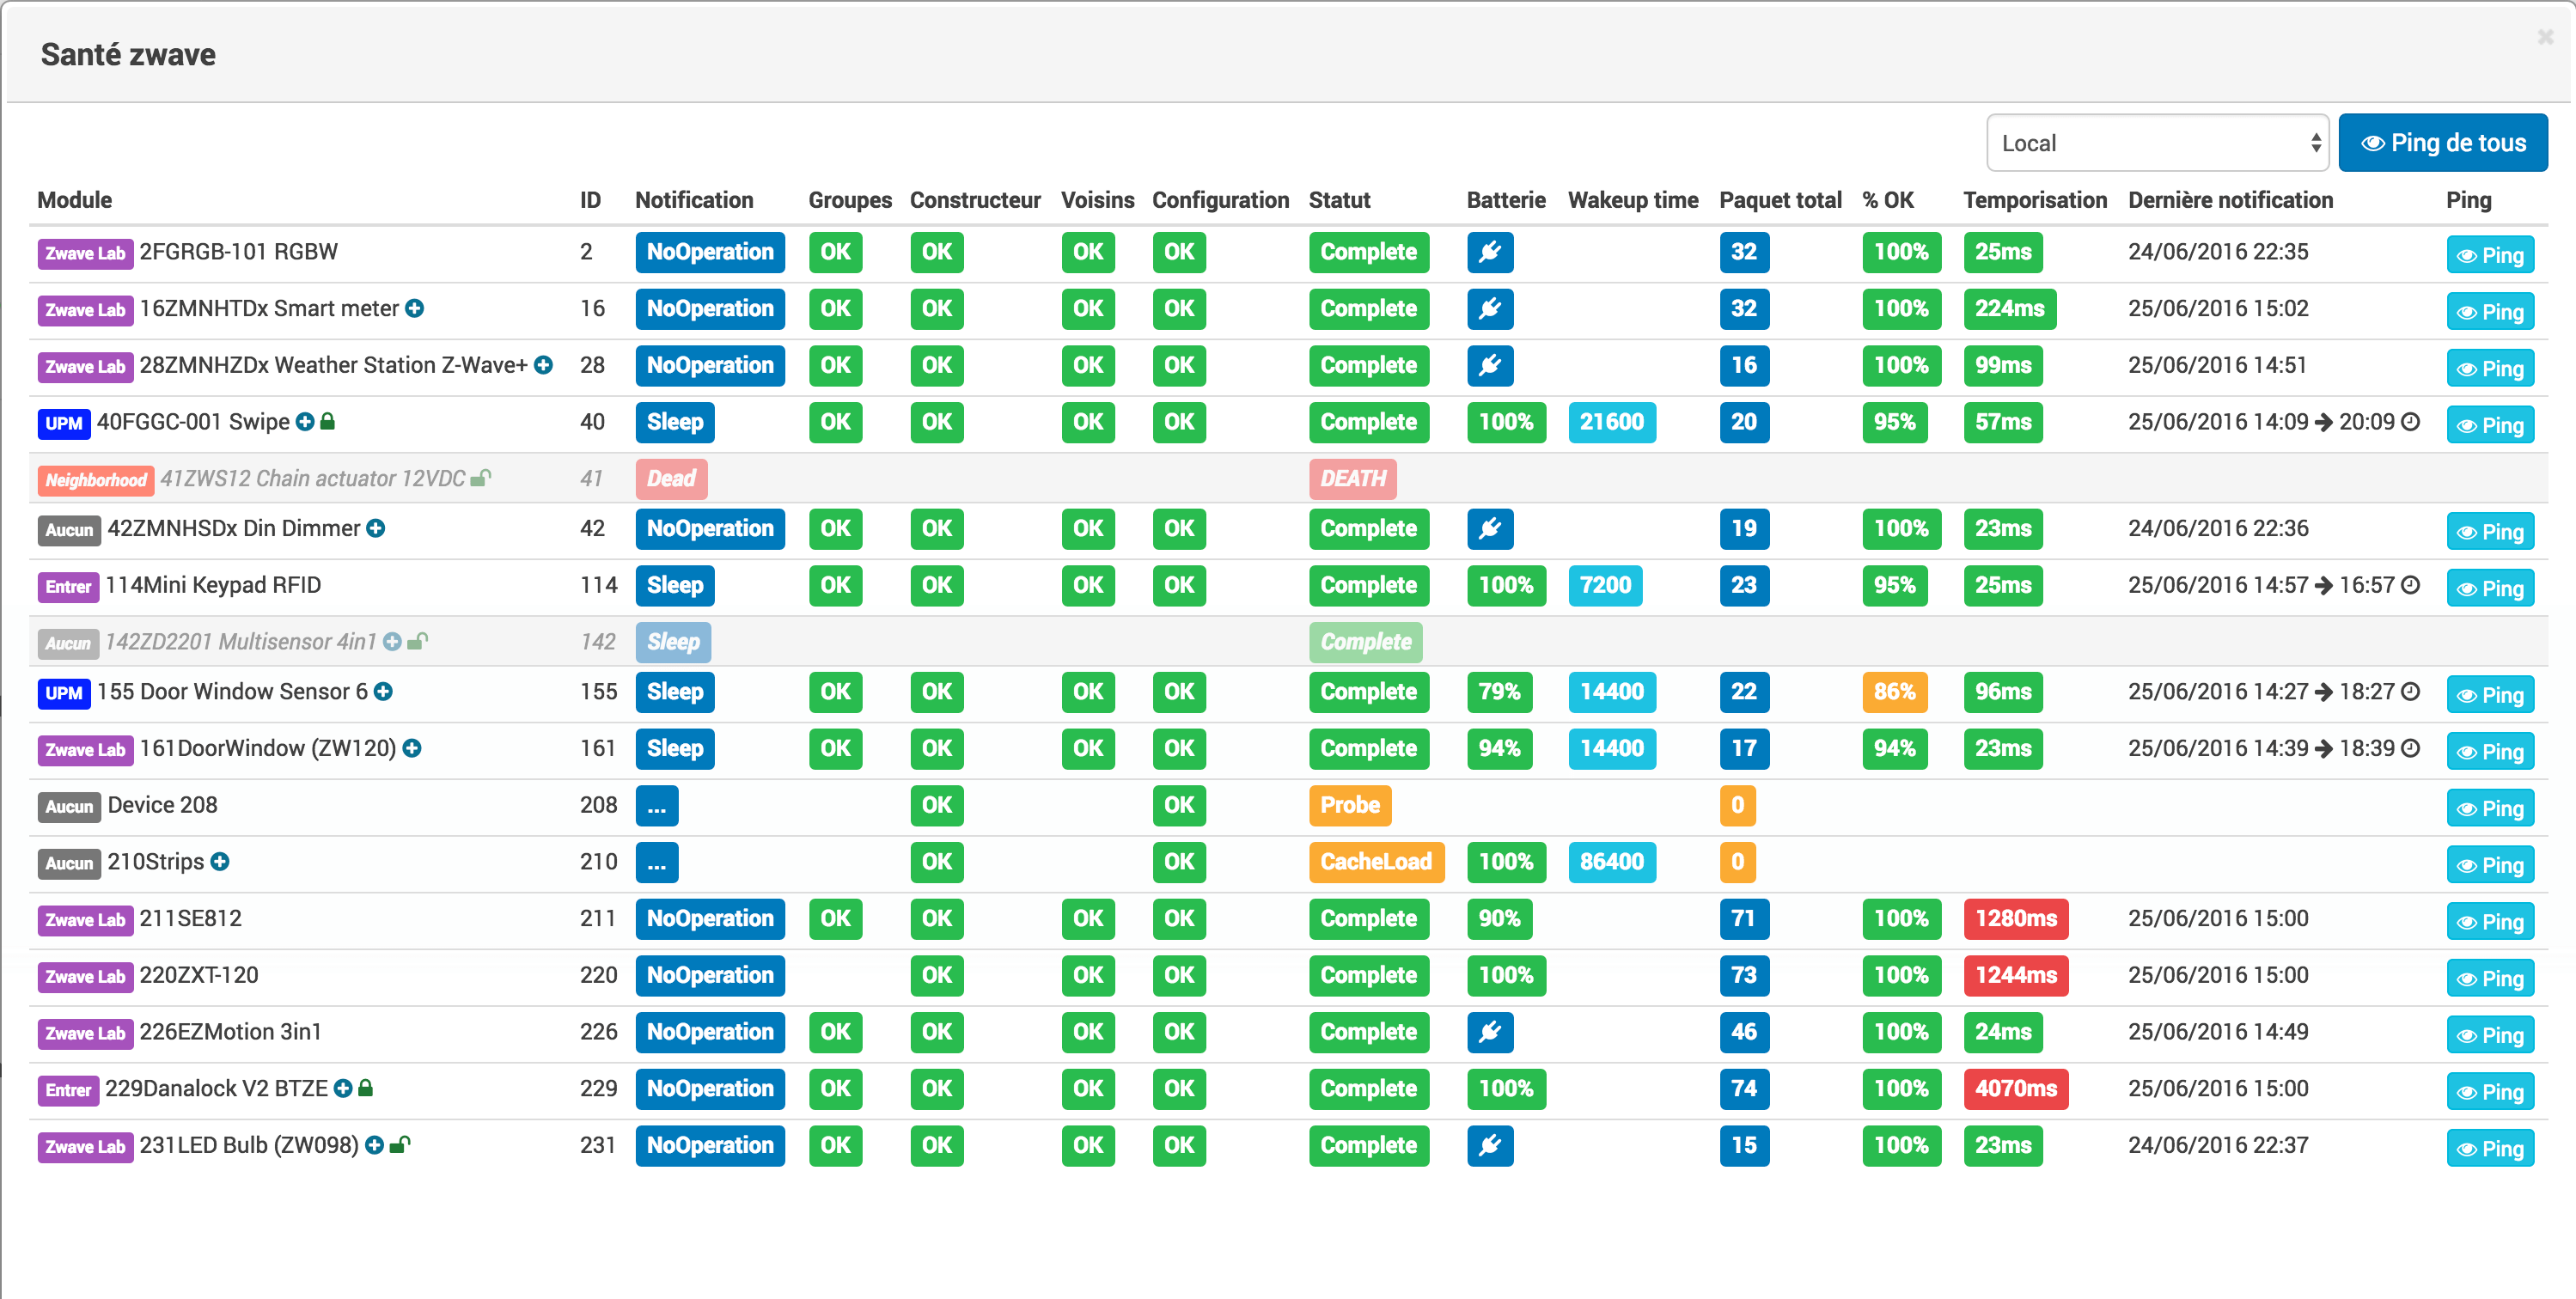
Task: Click the power plug icon for 42ZMNHSDx Din Dimmer
Action: 1489,529
